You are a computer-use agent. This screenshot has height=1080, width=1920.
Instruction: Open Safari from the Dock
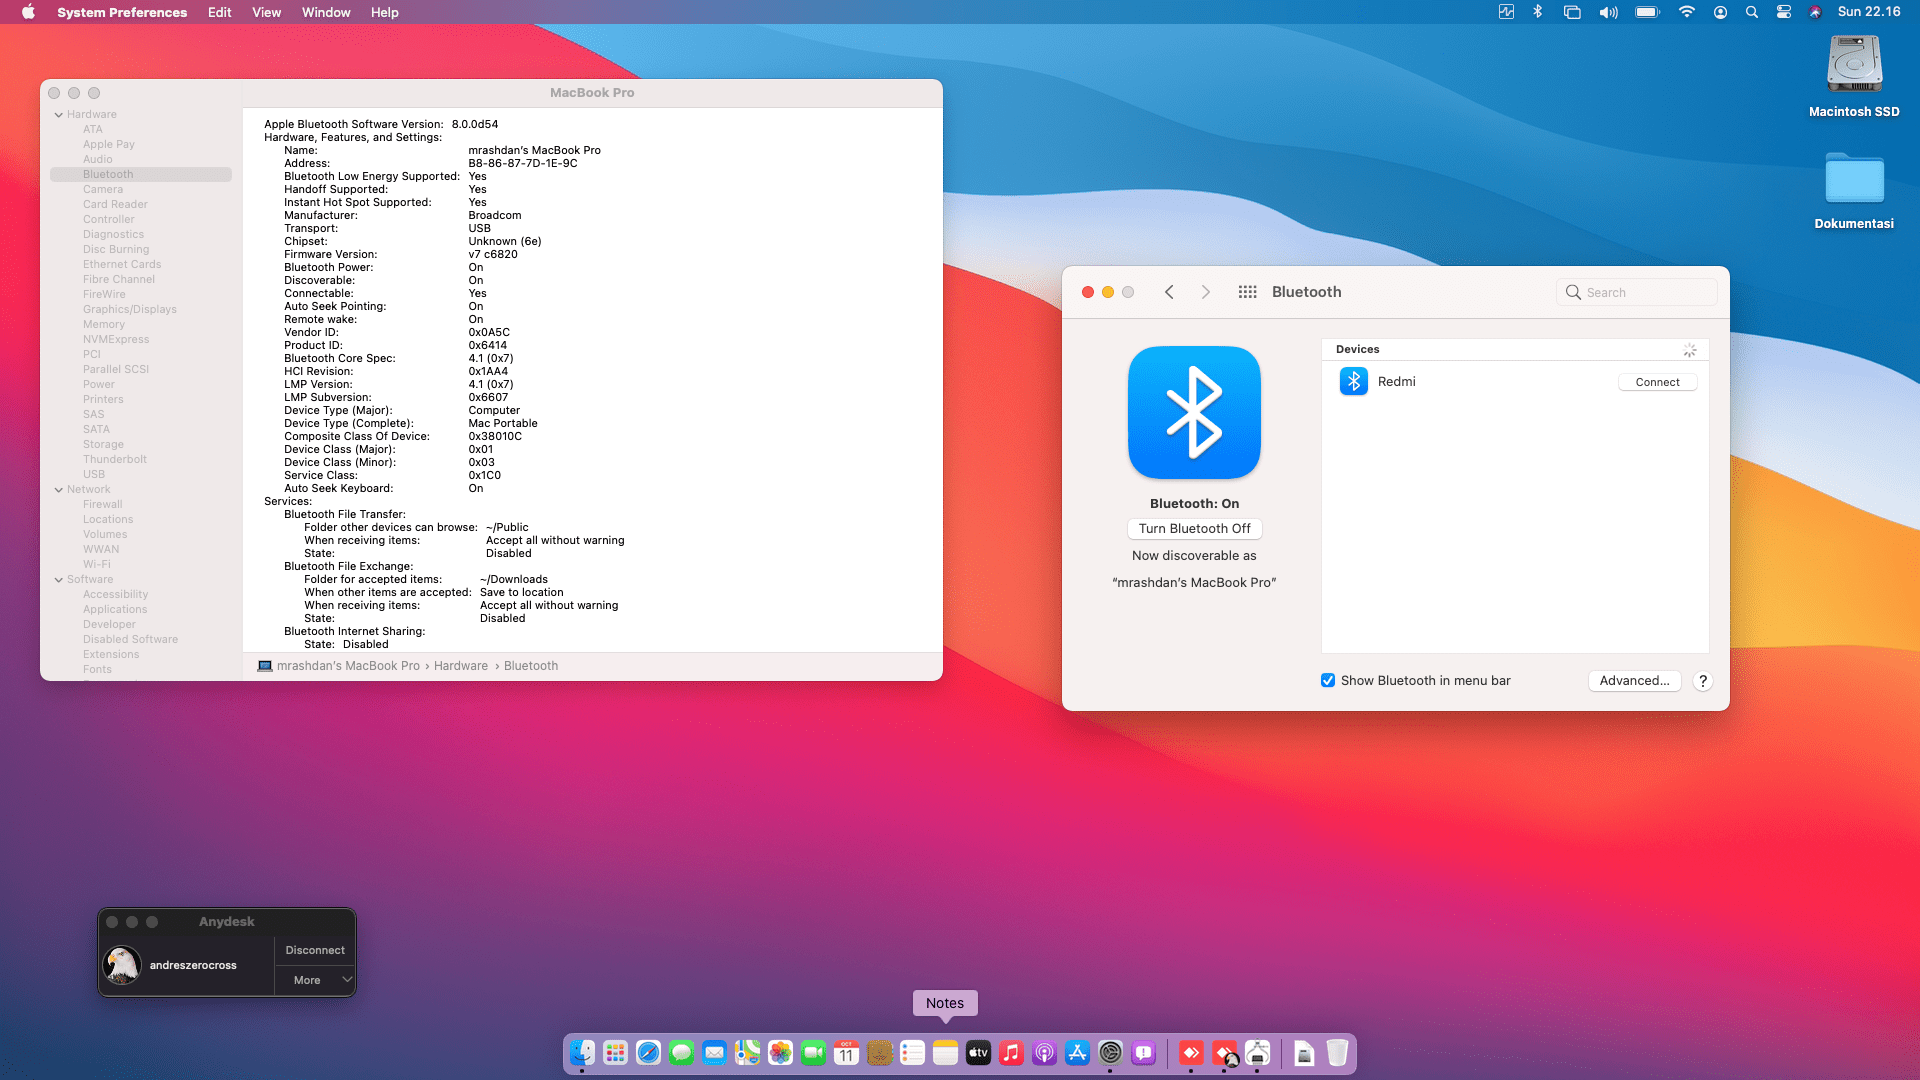648,1052
